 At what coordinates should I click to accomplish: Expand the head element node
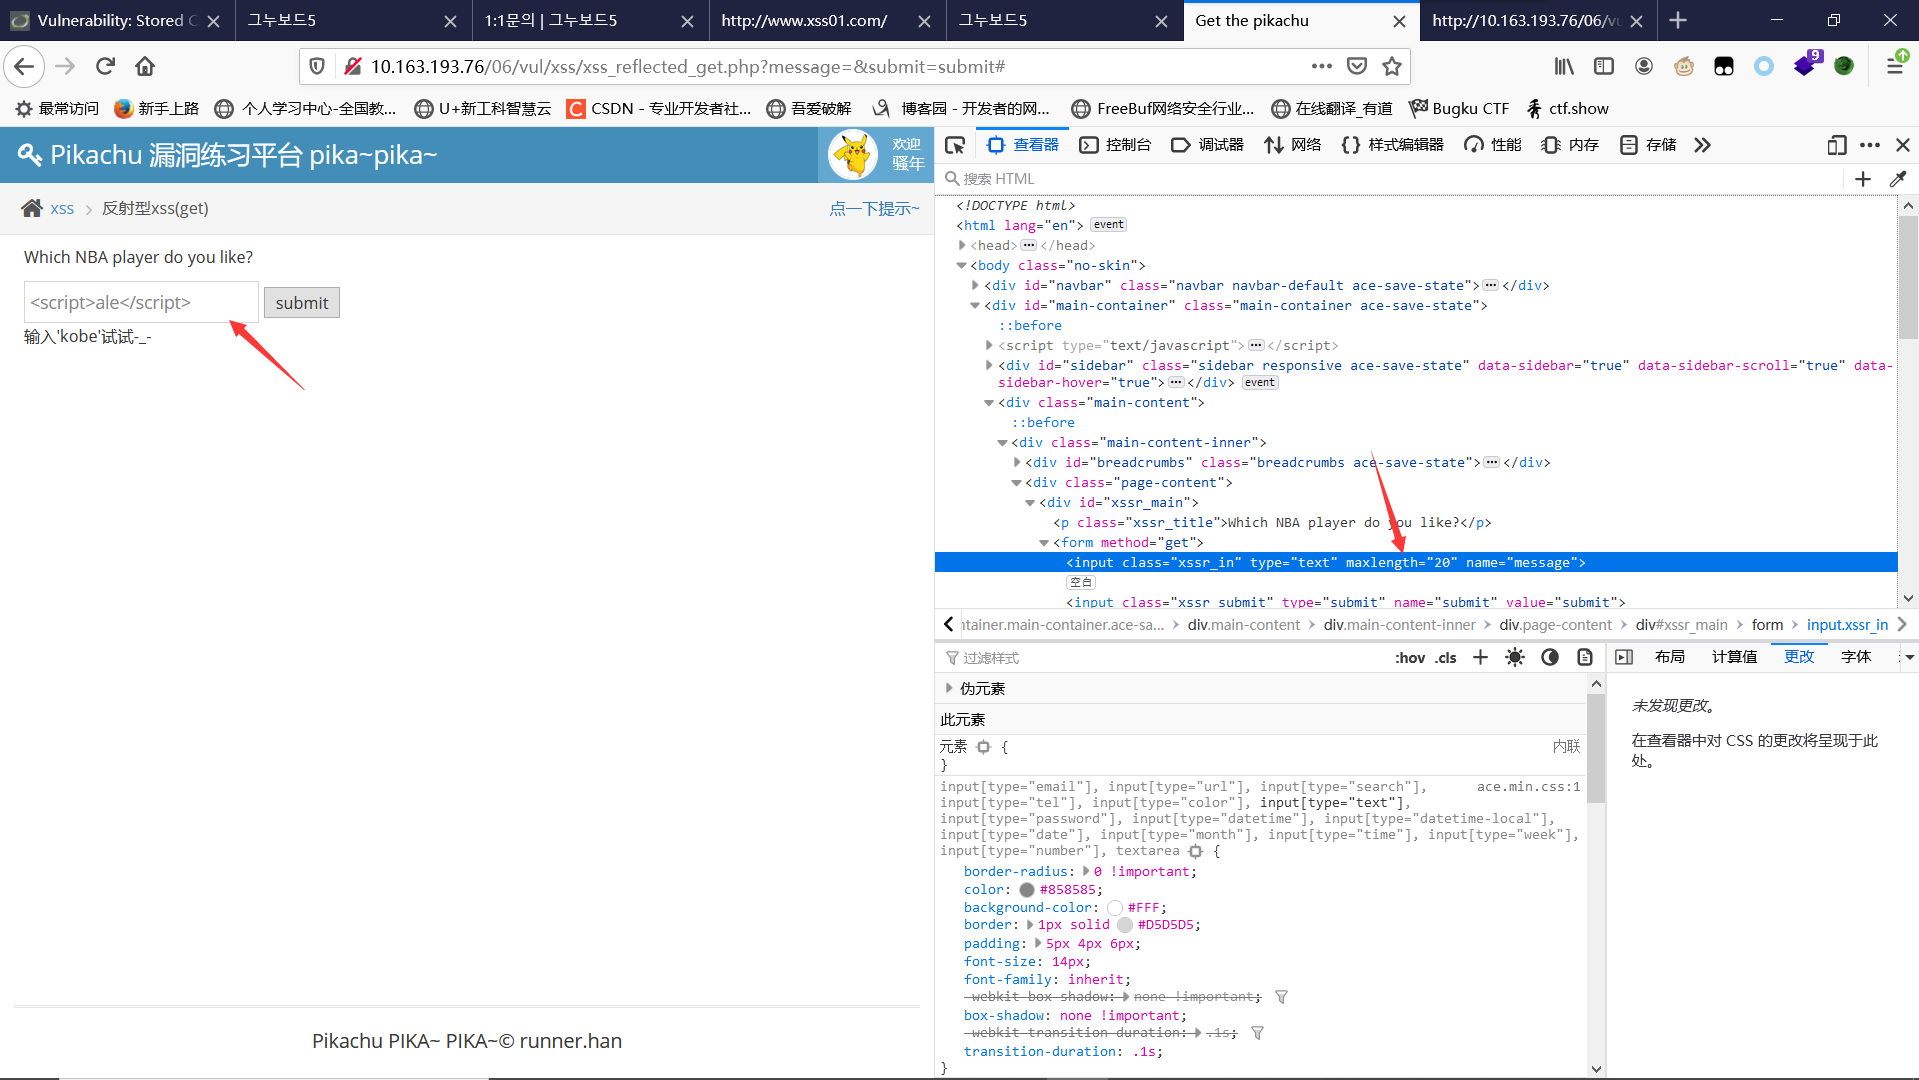point(962,245)
